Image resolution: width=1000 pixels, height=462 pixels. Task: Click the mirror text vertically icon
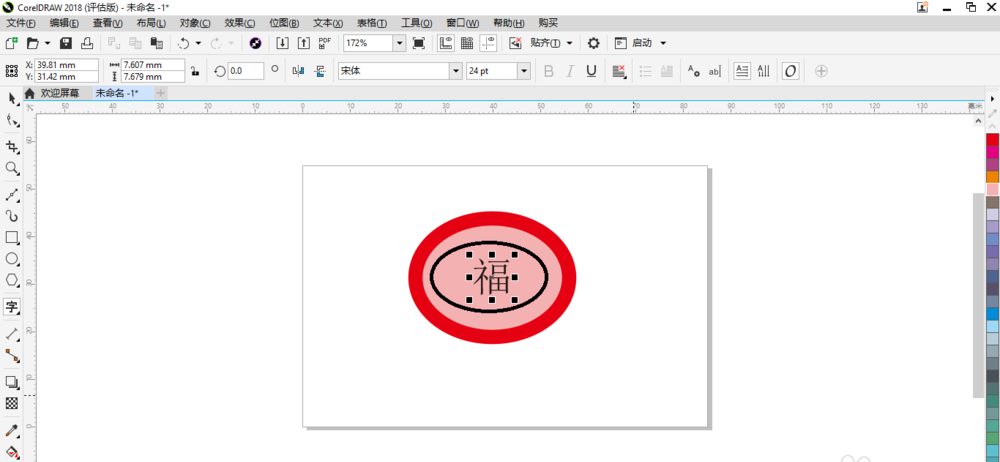pos(320,71)
